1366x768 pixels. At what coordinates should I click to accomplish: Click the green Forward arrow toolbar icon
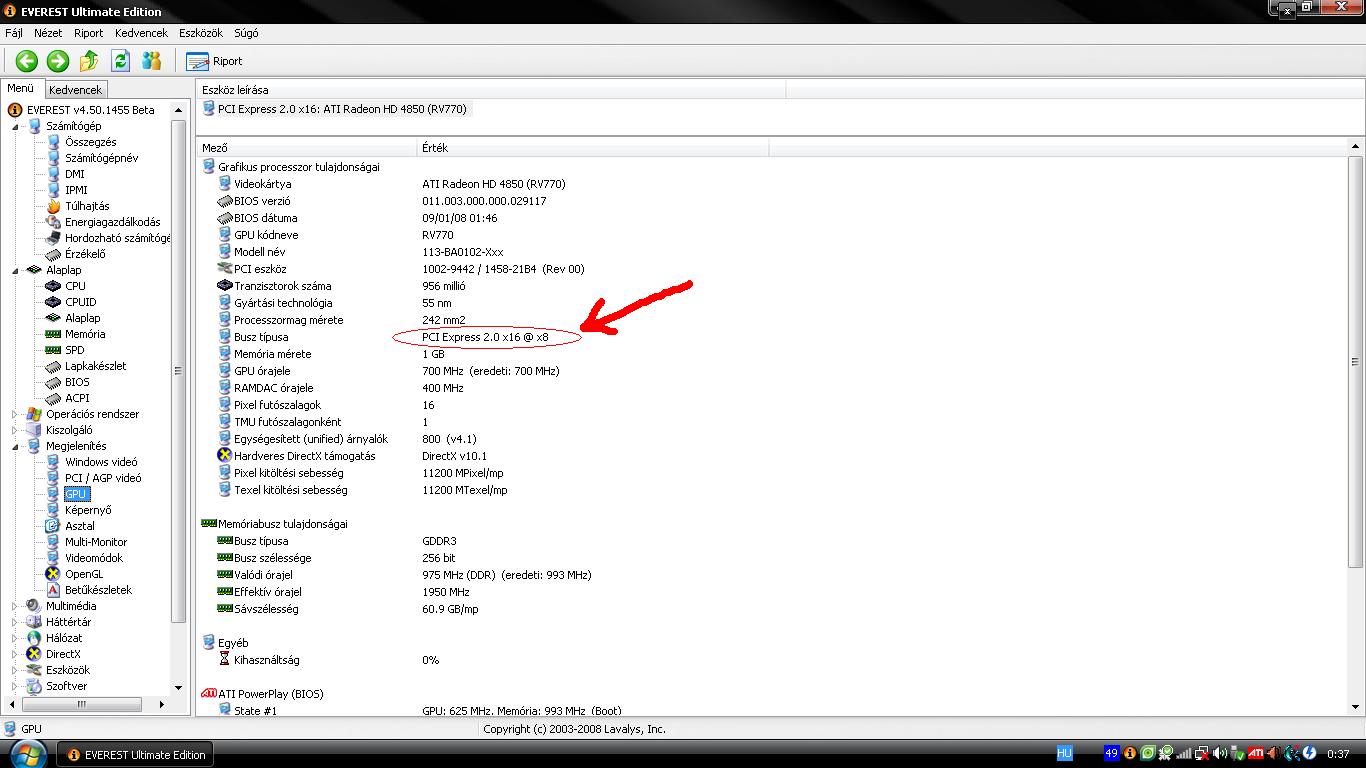58,61
